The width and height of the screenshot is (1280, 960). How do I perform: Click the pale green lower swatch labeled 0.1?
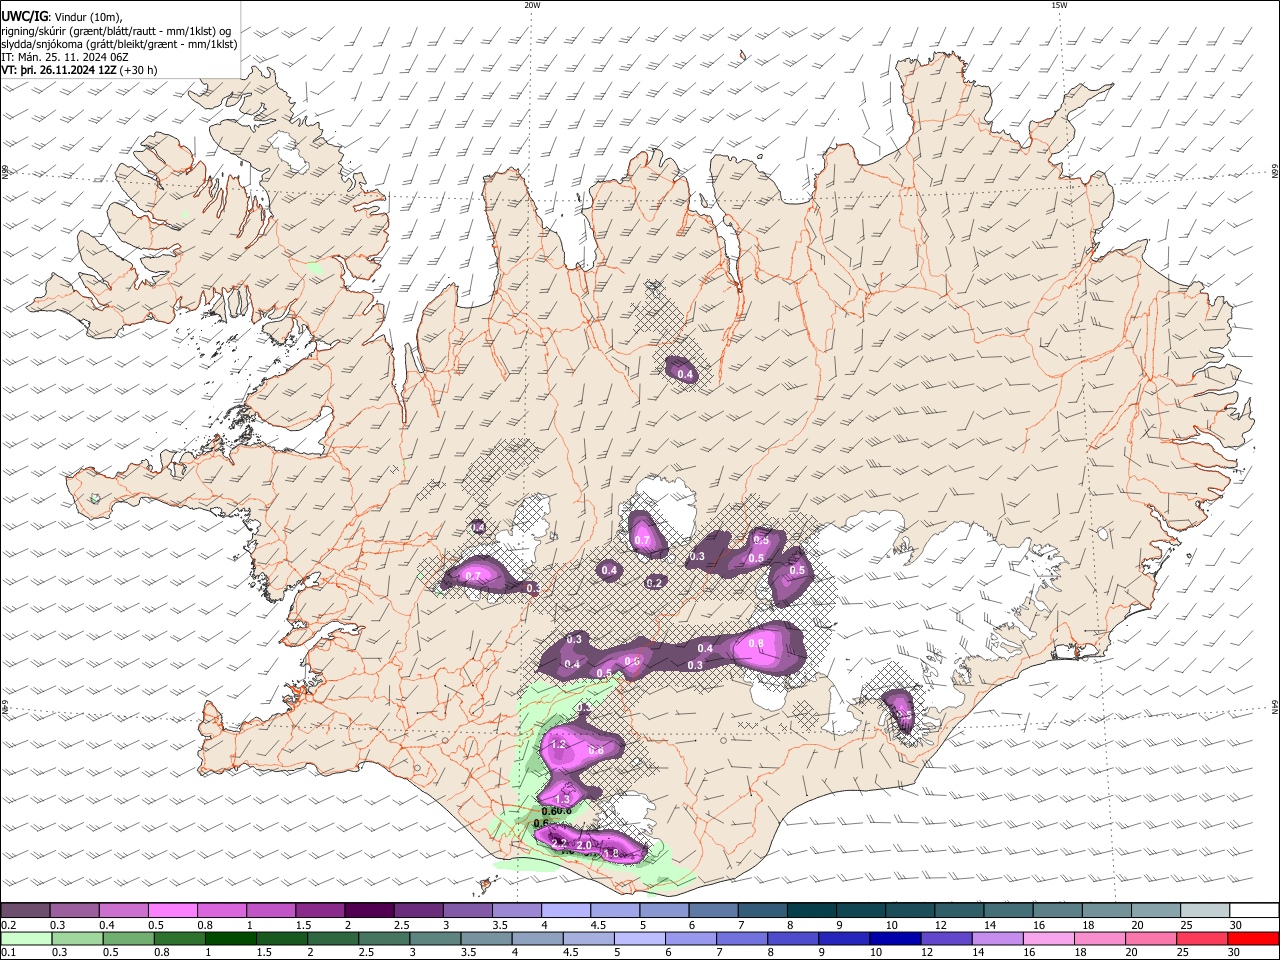[x=25, y=938]
